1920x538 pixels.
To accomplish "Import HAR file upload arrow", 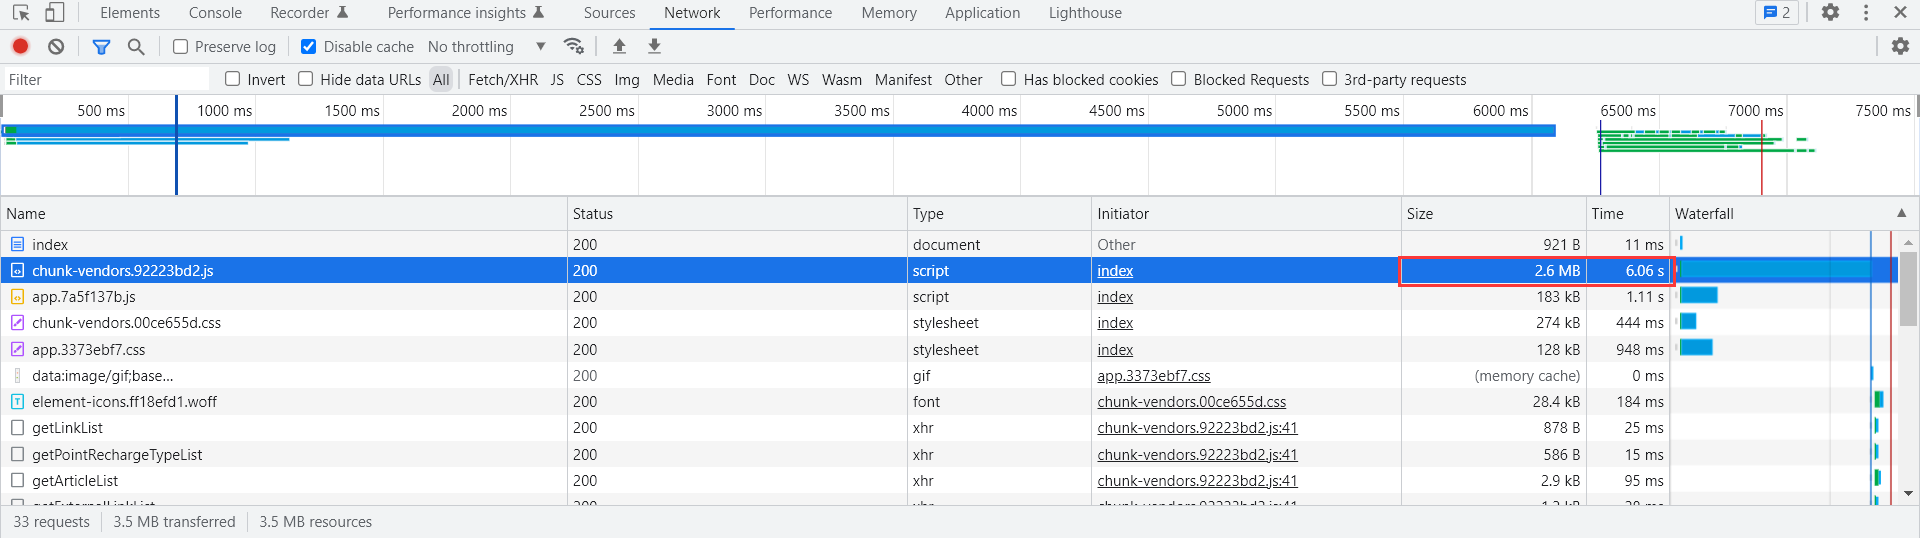I will click(619, 46).
